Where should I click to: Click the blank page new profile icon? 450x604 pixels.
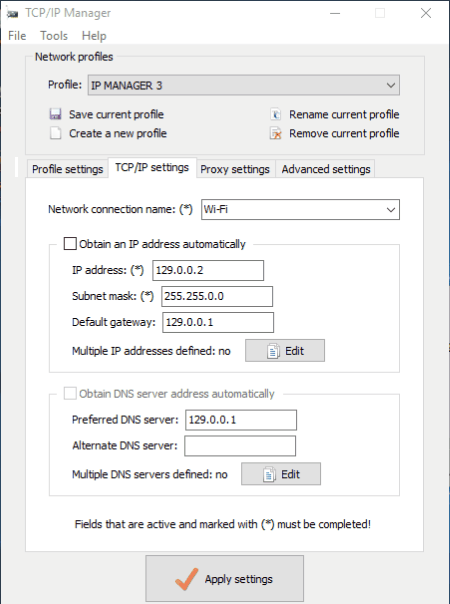(x=55, y=133)
